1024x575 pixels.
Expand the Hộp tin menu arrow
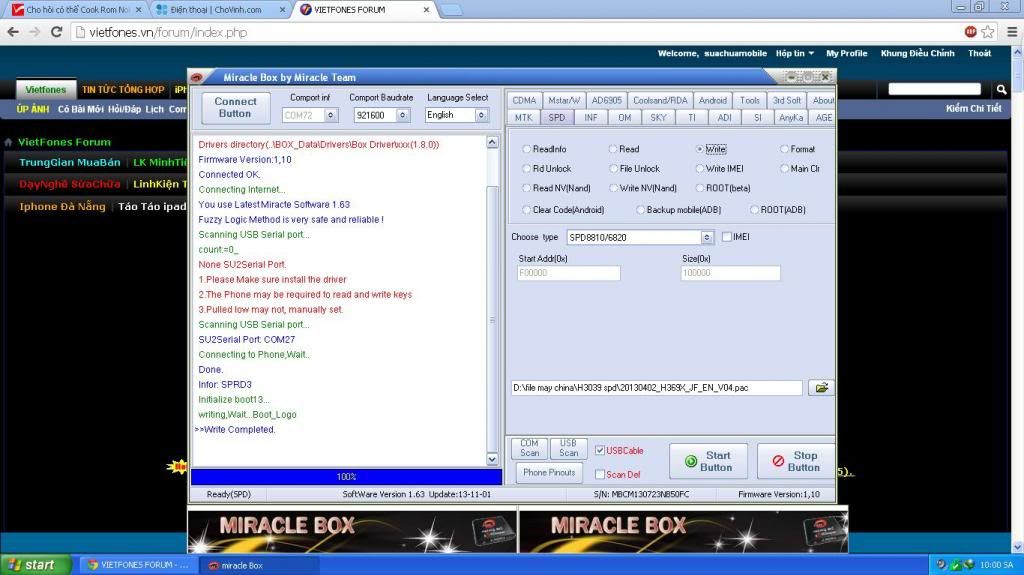point(811,54)
